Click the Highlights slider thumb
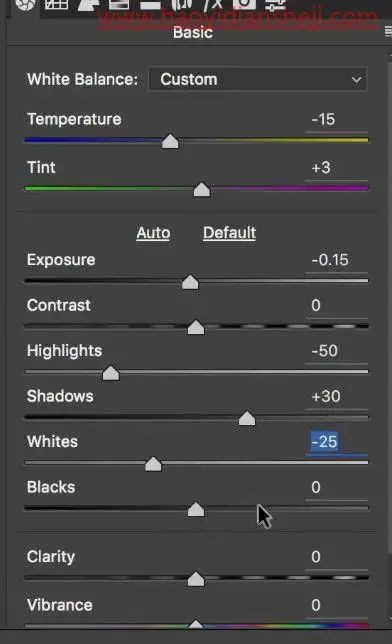Viewport: 392px width, 644px height. pyautogui.click(x=111, y=373)
